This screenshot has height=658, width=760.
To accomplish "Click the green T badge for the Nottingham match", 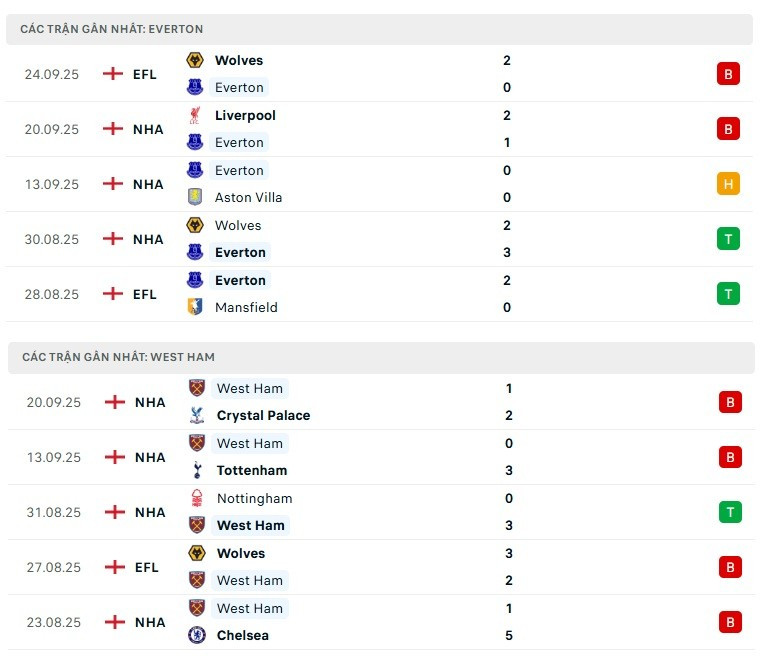I will tap(730, 512).
